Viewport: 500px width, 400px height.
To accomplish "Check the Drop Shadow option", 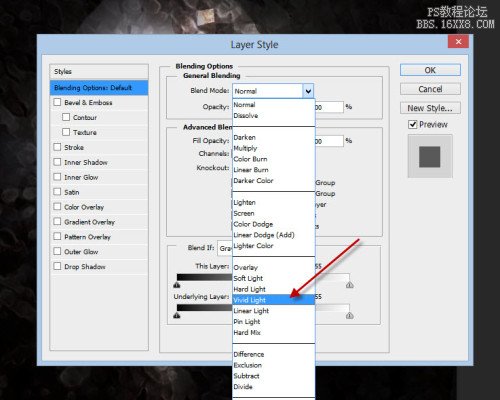I will (x=57, y=266).
